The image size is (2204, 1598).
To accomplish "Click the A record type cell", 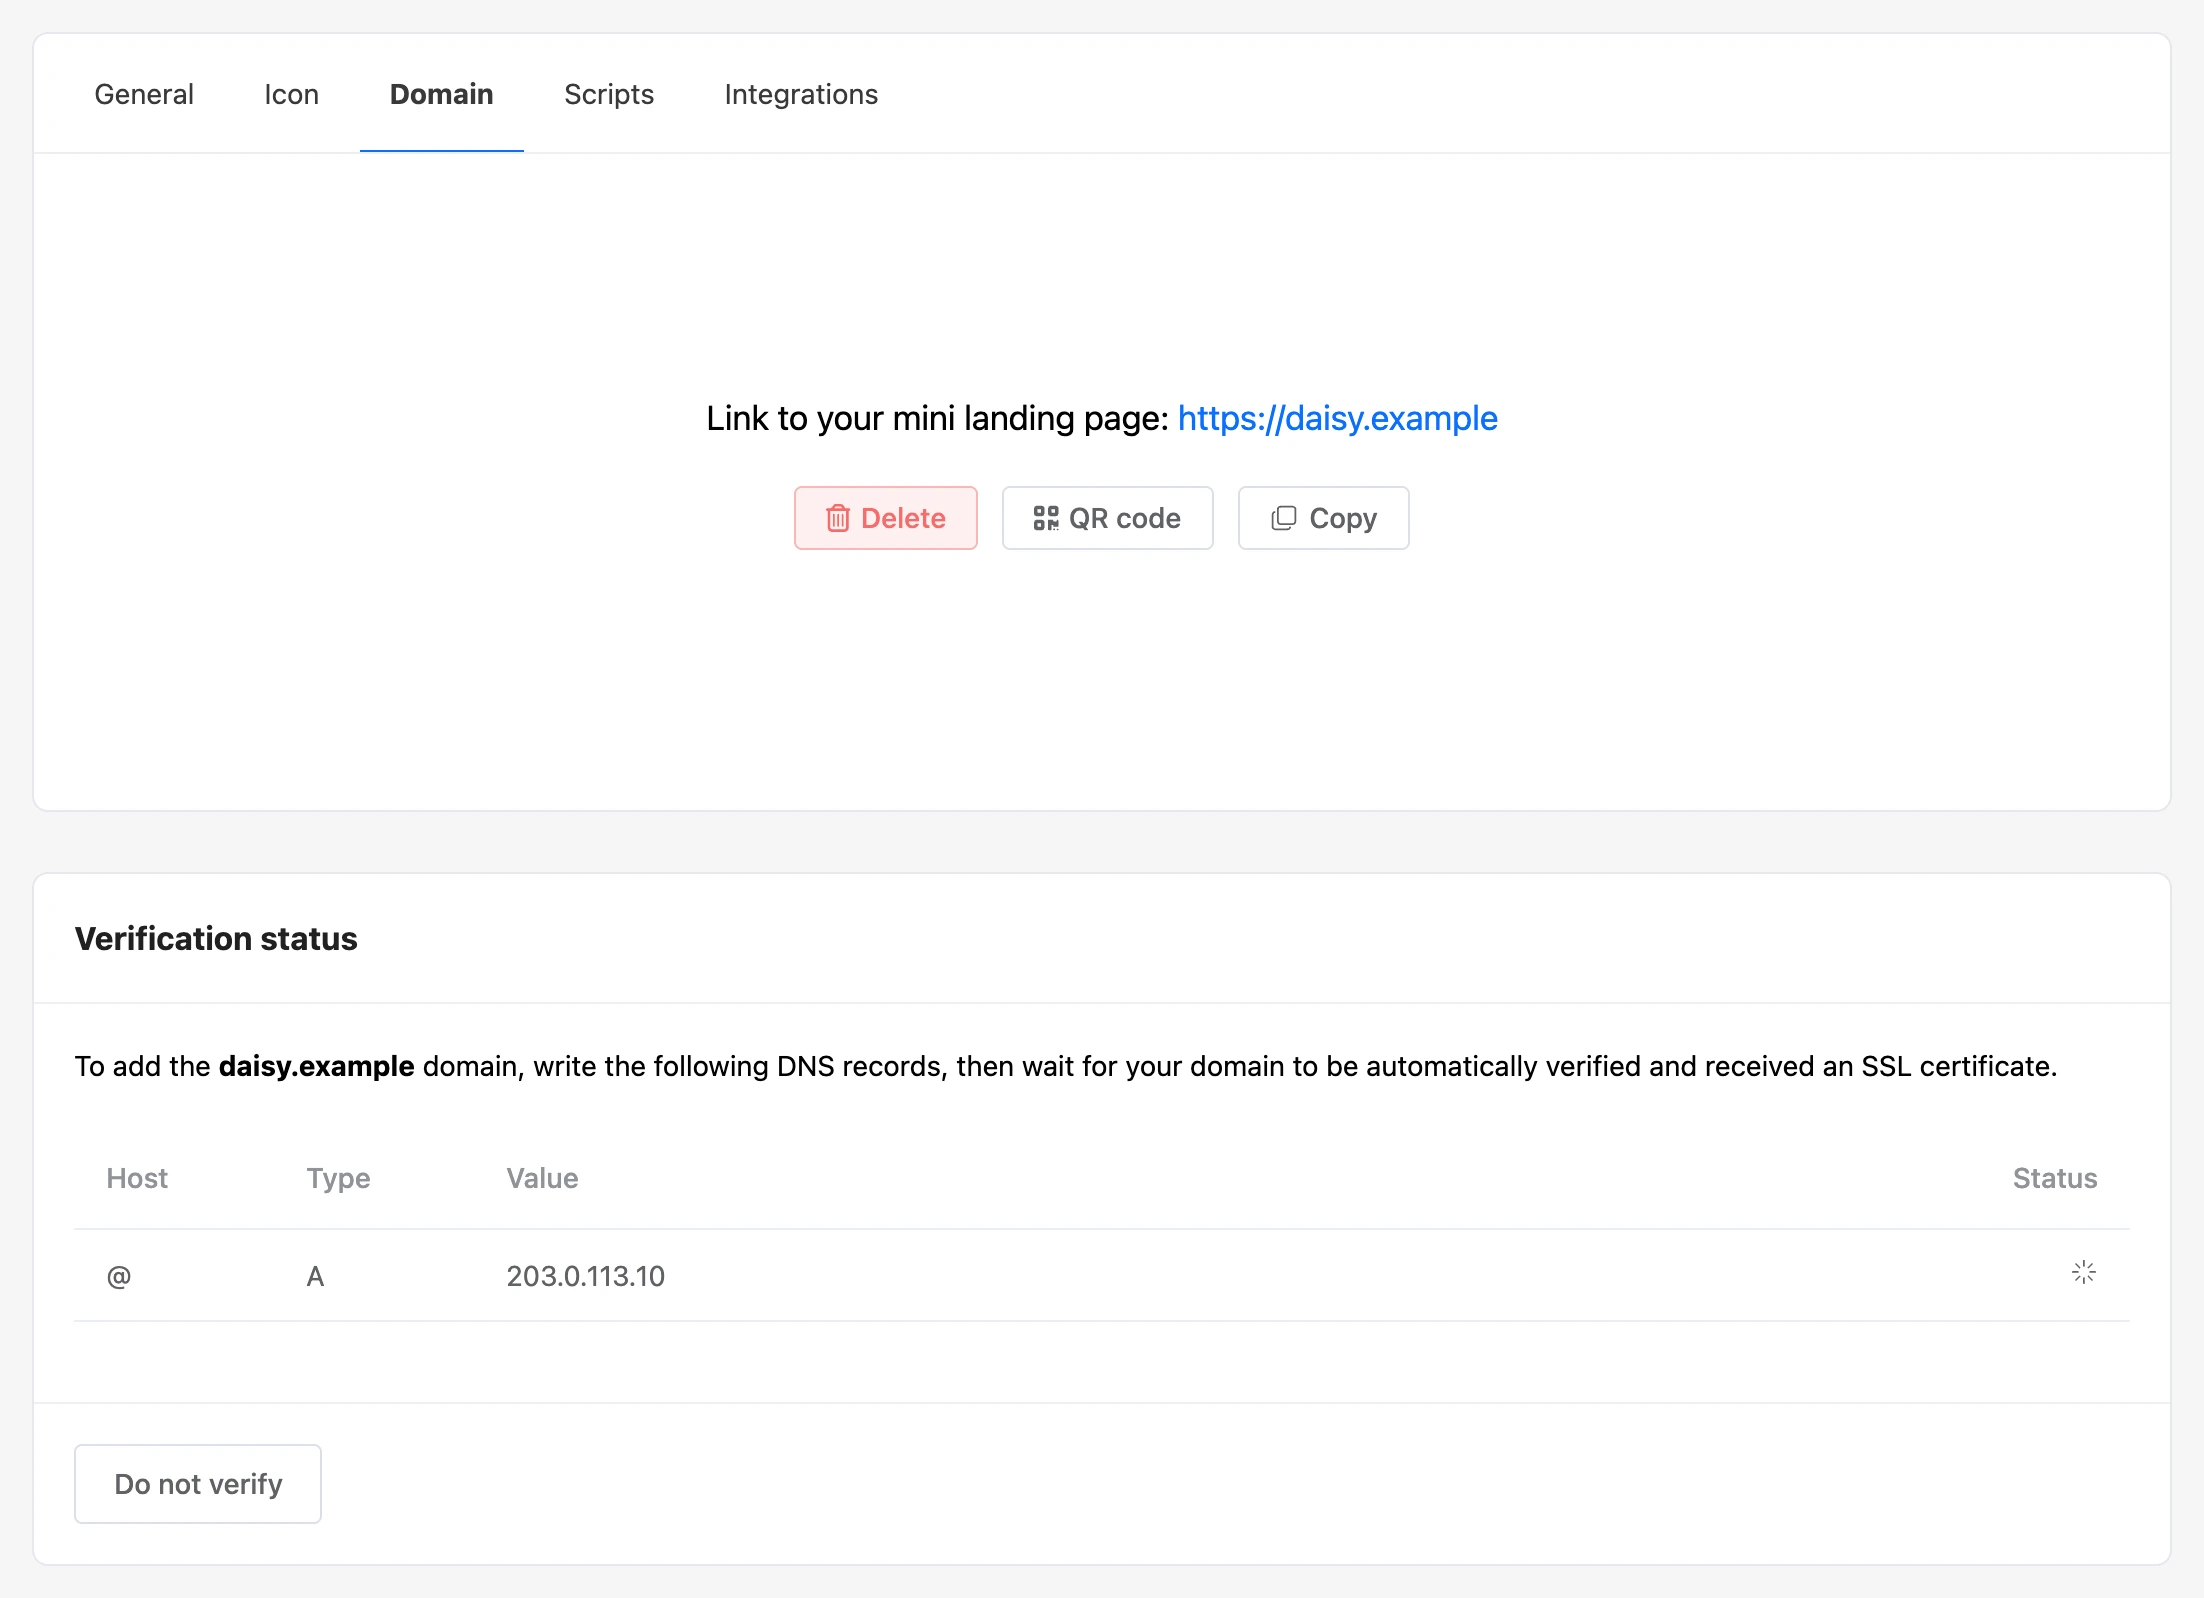I will coord(315,1276).
